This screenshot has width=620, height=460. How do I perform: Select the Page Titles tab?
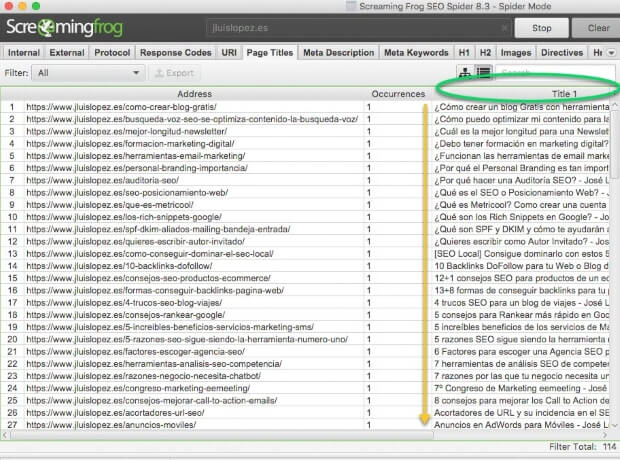click(x=270, y=53)
